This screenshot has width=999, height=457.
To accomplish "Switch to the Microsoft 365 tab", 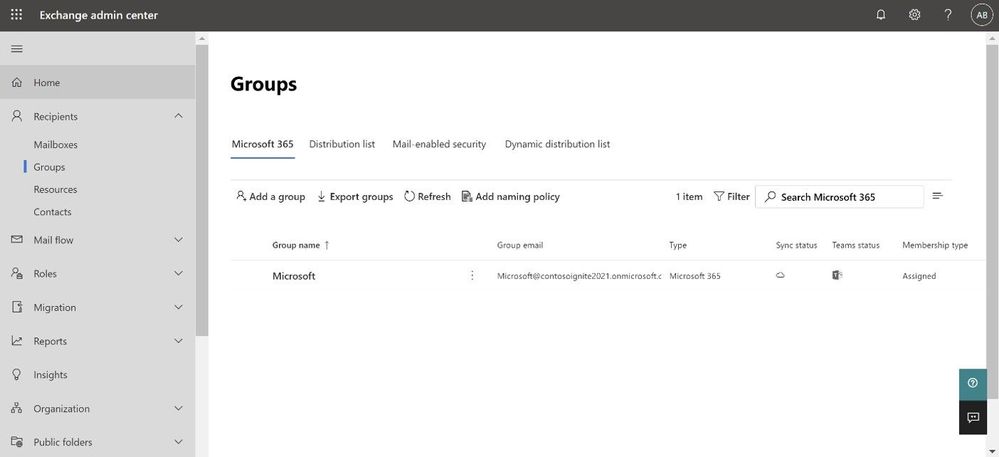I will tap(262, 144).
